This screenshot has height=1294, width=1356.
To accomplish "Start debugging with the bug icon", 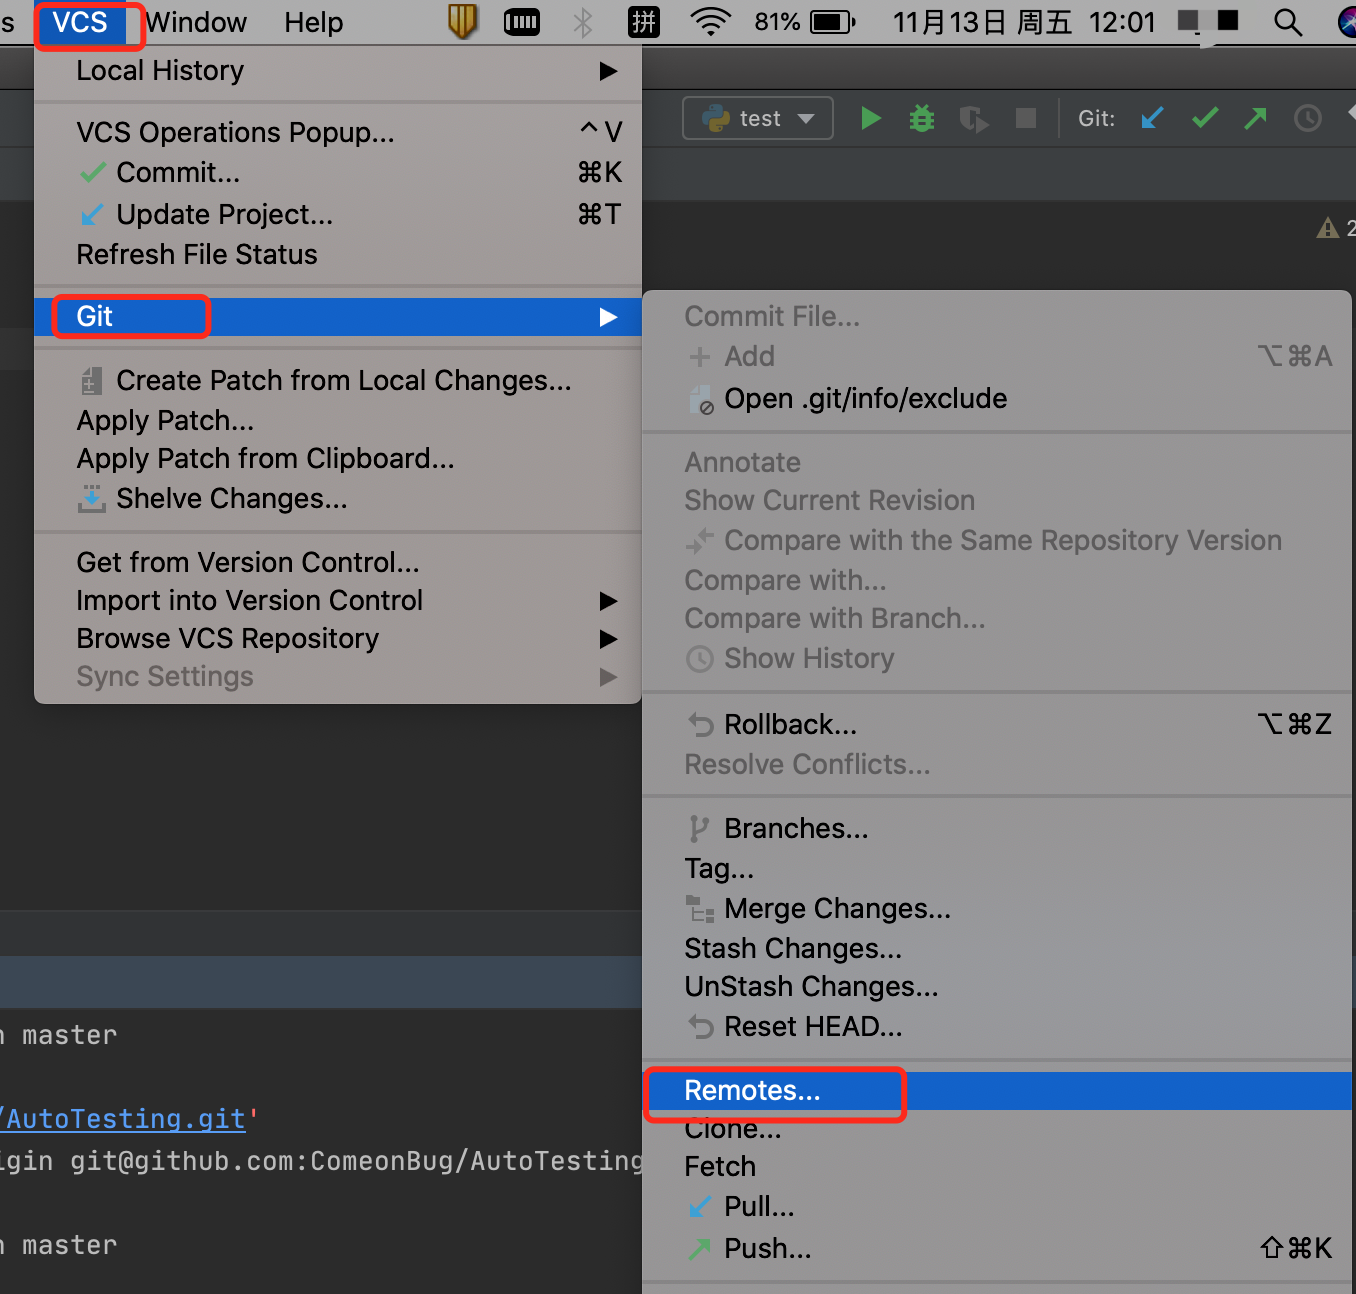I will point(922,119).
